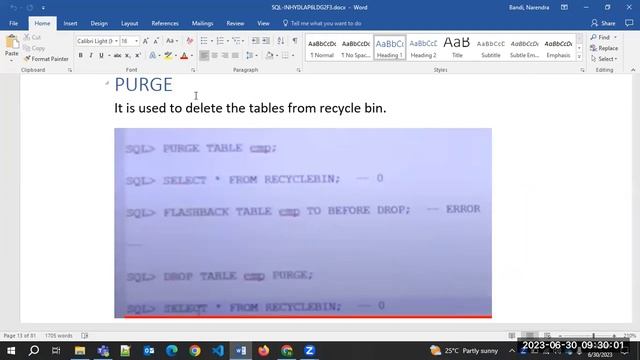Switch to the Layout tab

point(129,23)
